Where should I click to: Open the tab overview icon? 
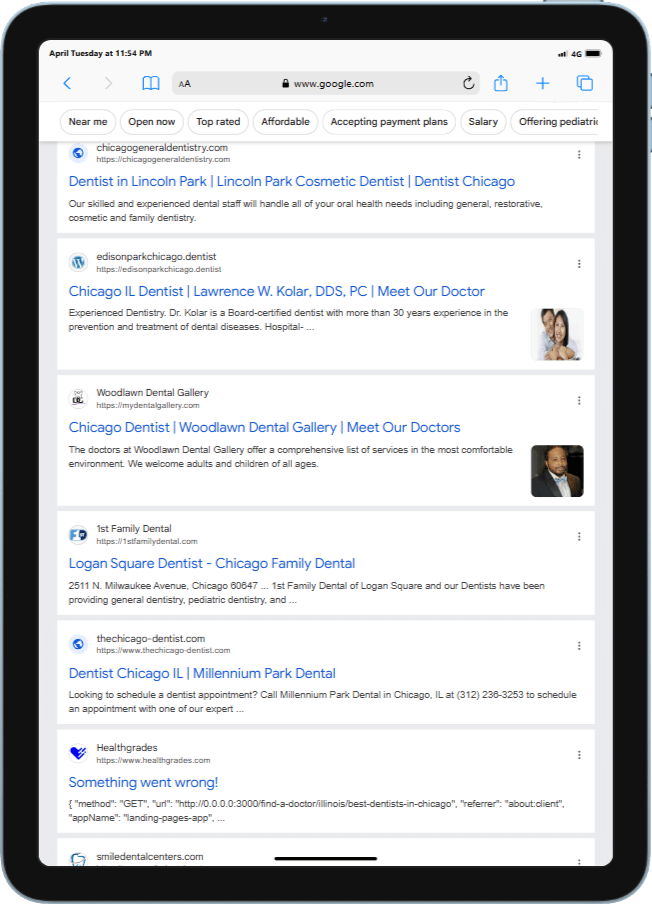point(585,84)
